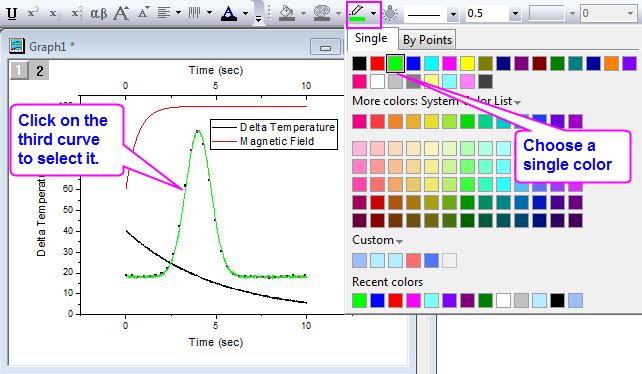Open the font color dropdown arrow

pos(245,14)
